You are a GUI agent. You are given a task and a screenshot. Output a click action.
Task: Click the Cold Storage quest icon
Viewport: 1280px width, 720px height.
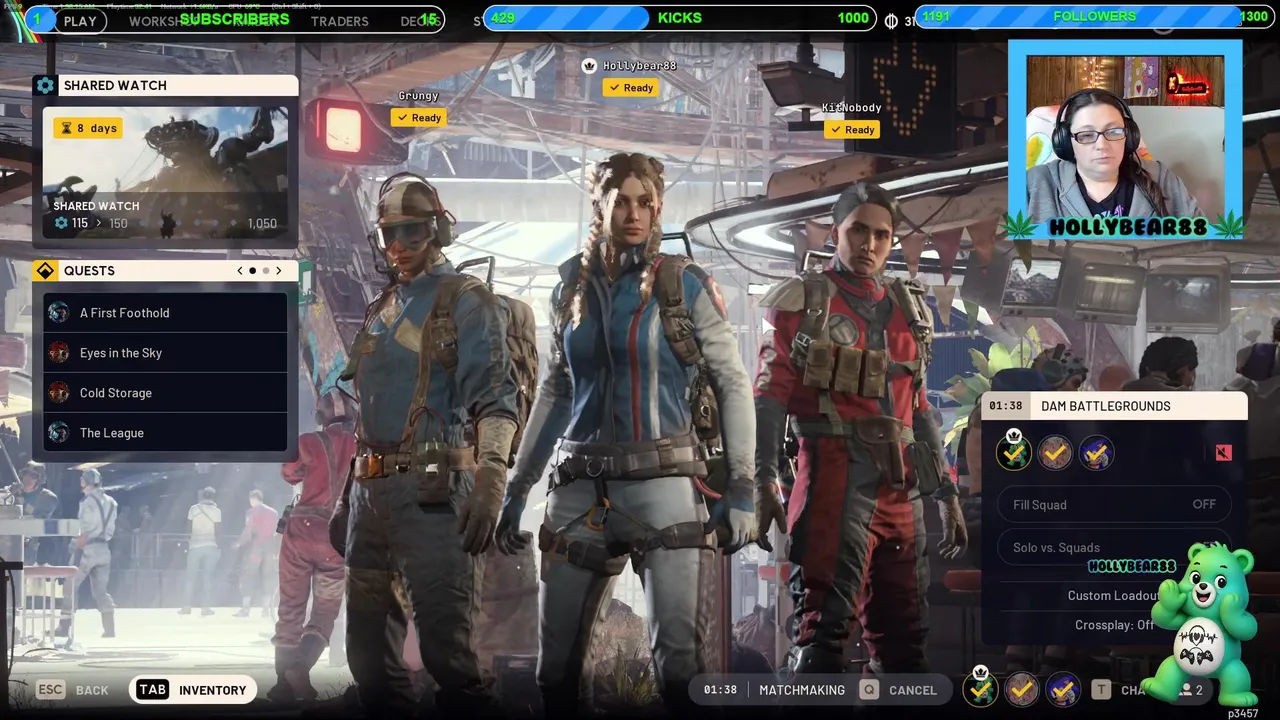[x=59, y=393]
